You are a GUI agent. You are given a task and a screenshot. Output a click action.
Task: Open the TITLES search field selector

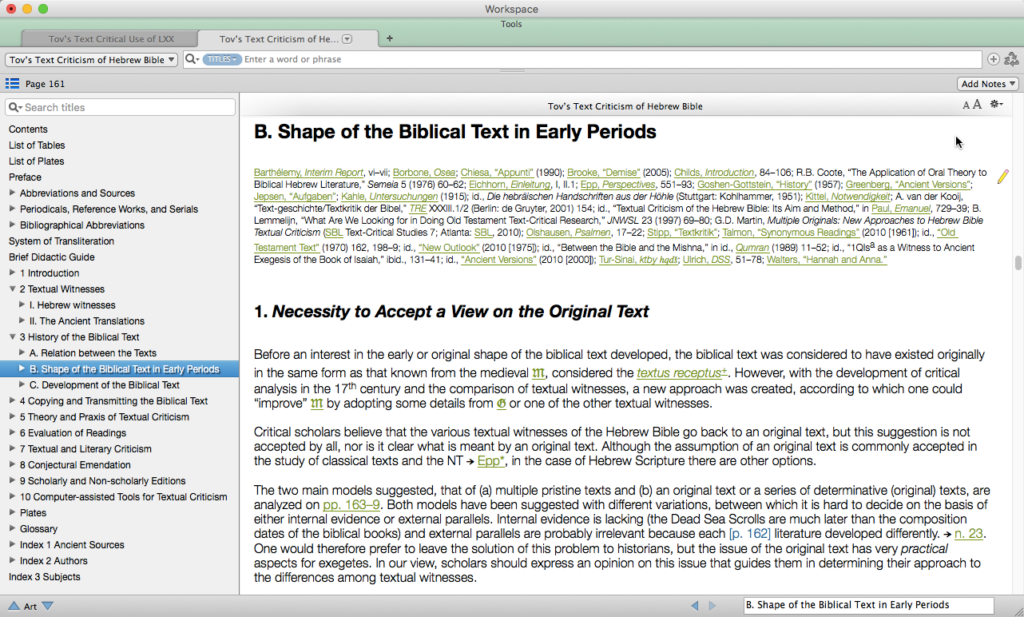pos(221,60)
